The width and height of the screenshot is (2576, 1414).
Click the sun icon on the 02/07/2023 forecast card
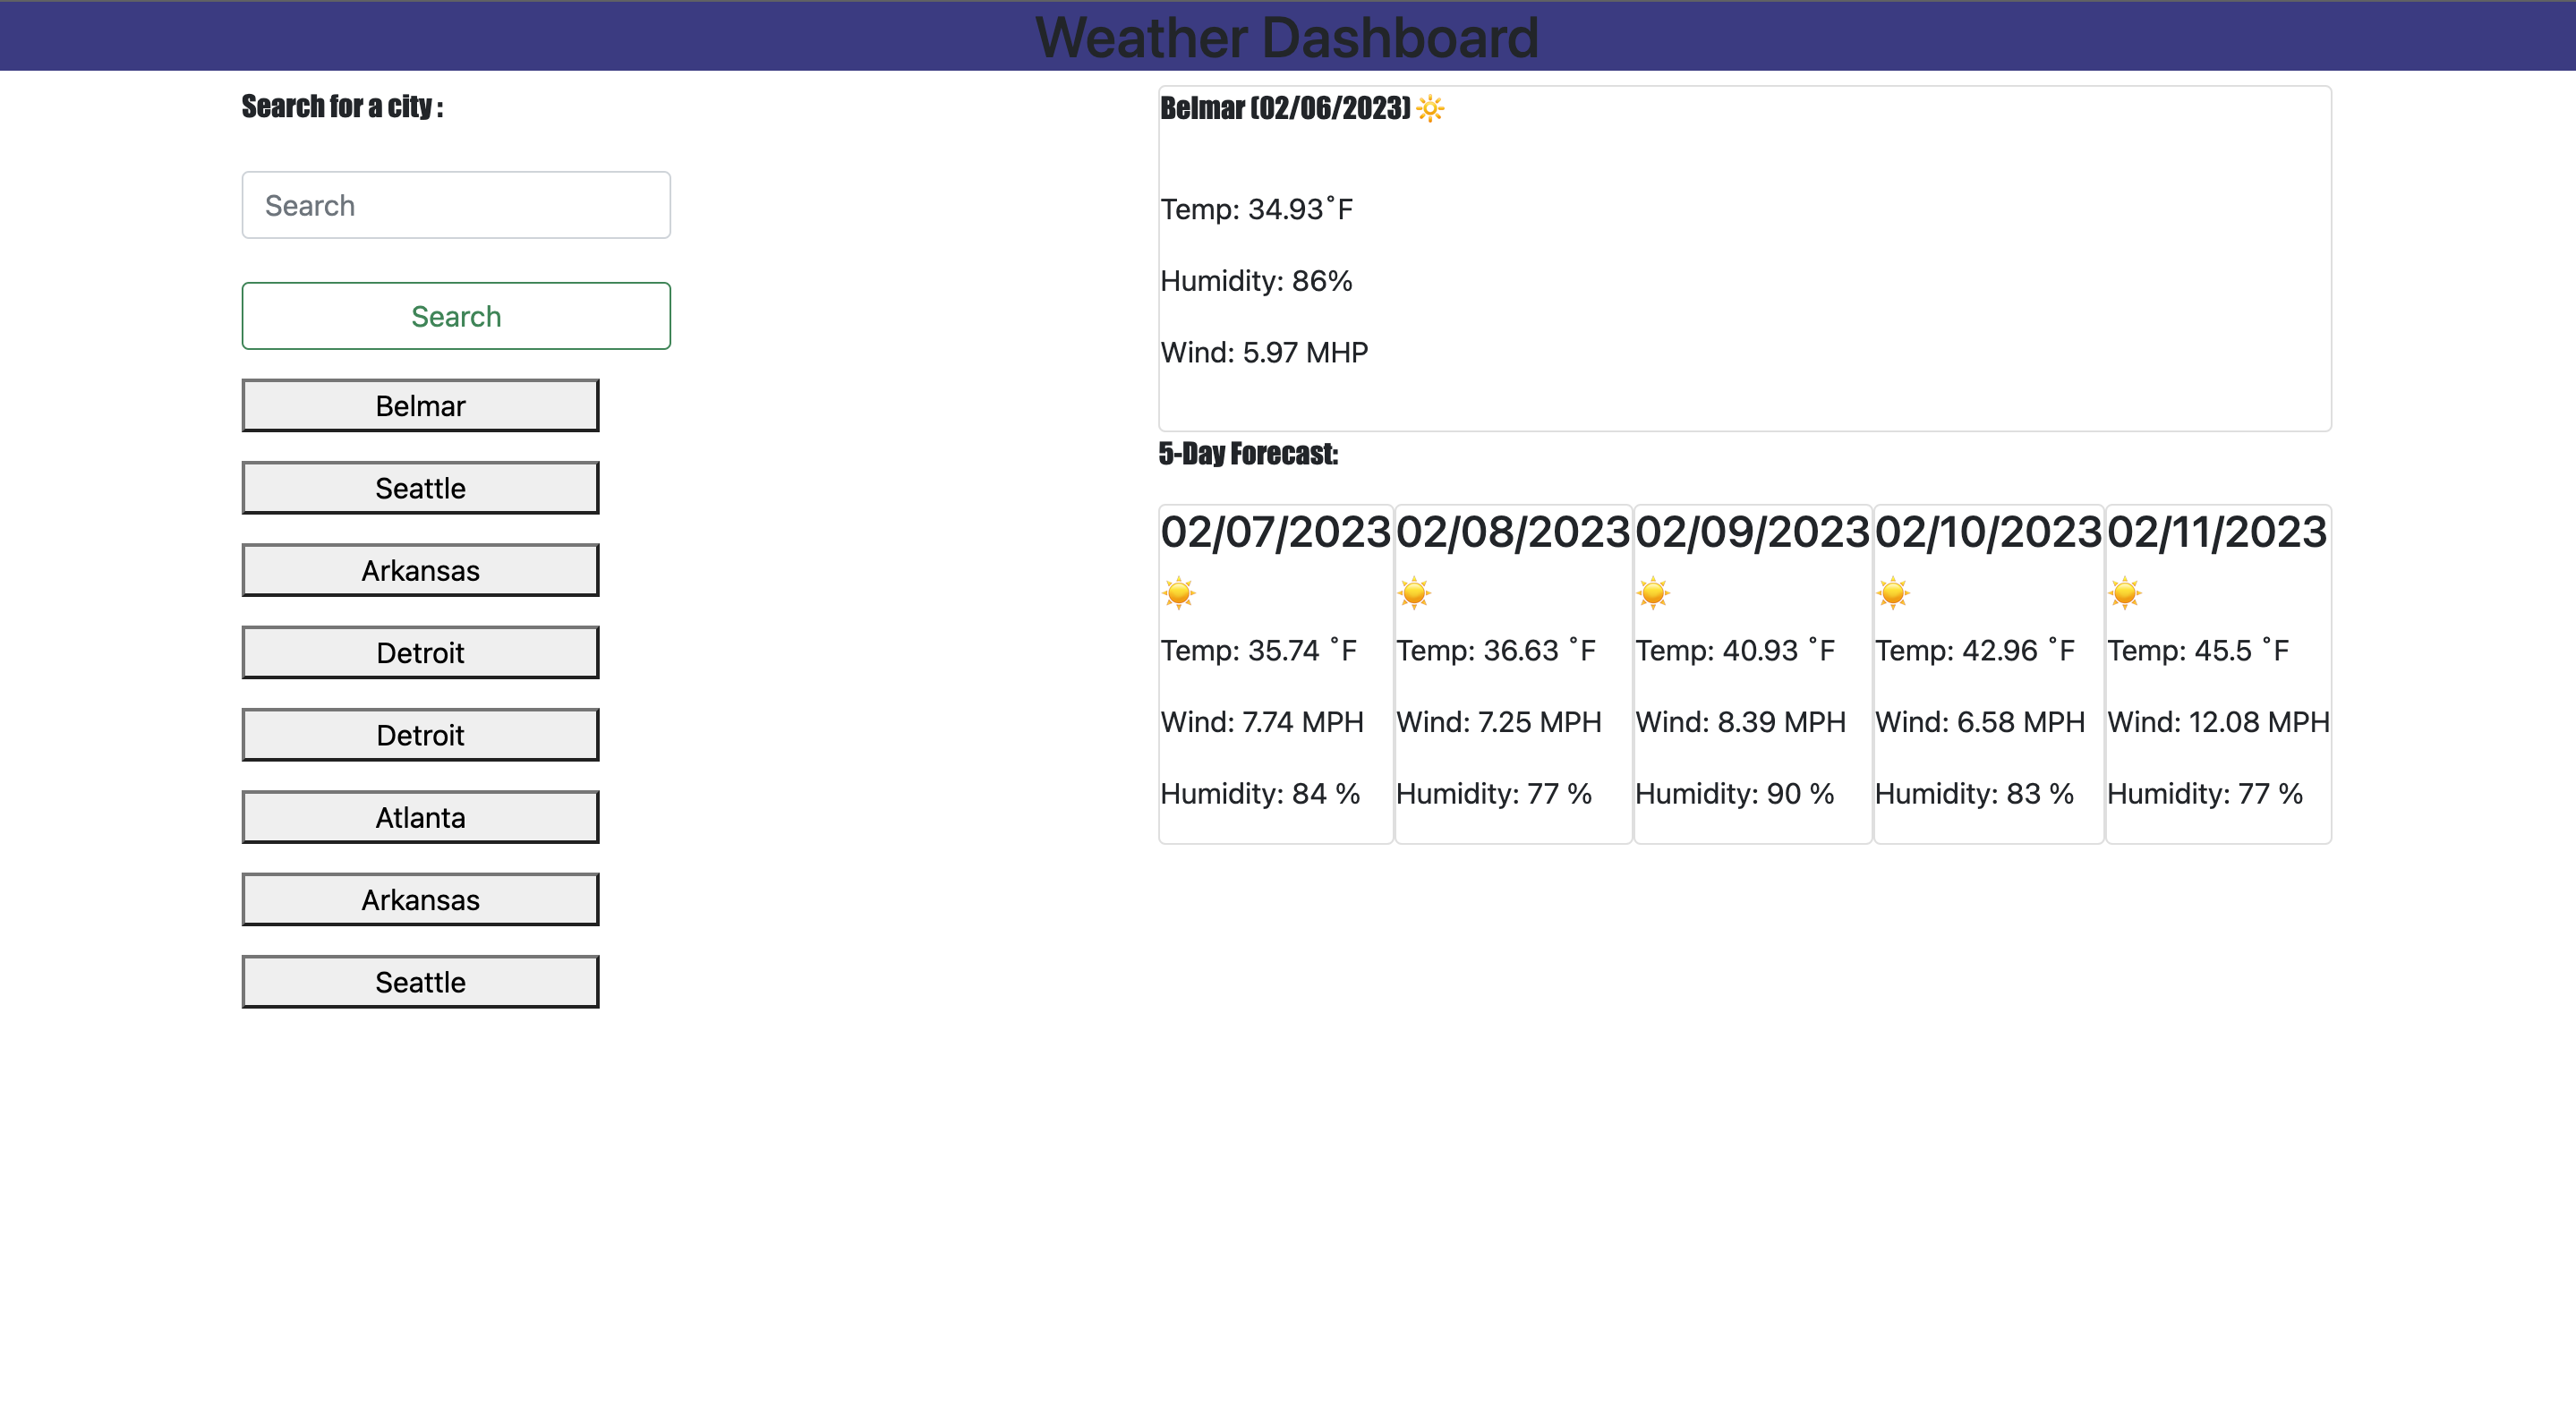tap(1180, 594)
